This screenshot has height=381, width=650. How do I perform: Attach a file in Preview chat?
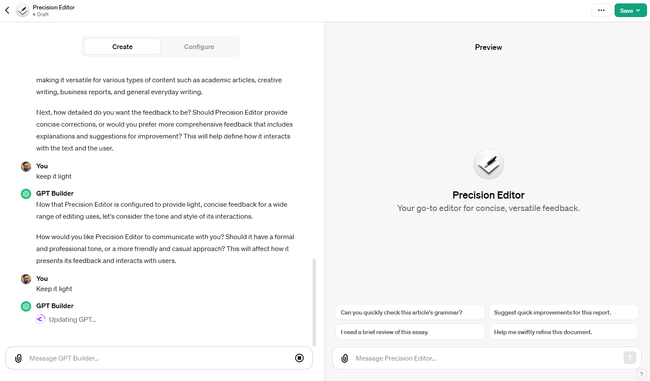tap(344, 358)
